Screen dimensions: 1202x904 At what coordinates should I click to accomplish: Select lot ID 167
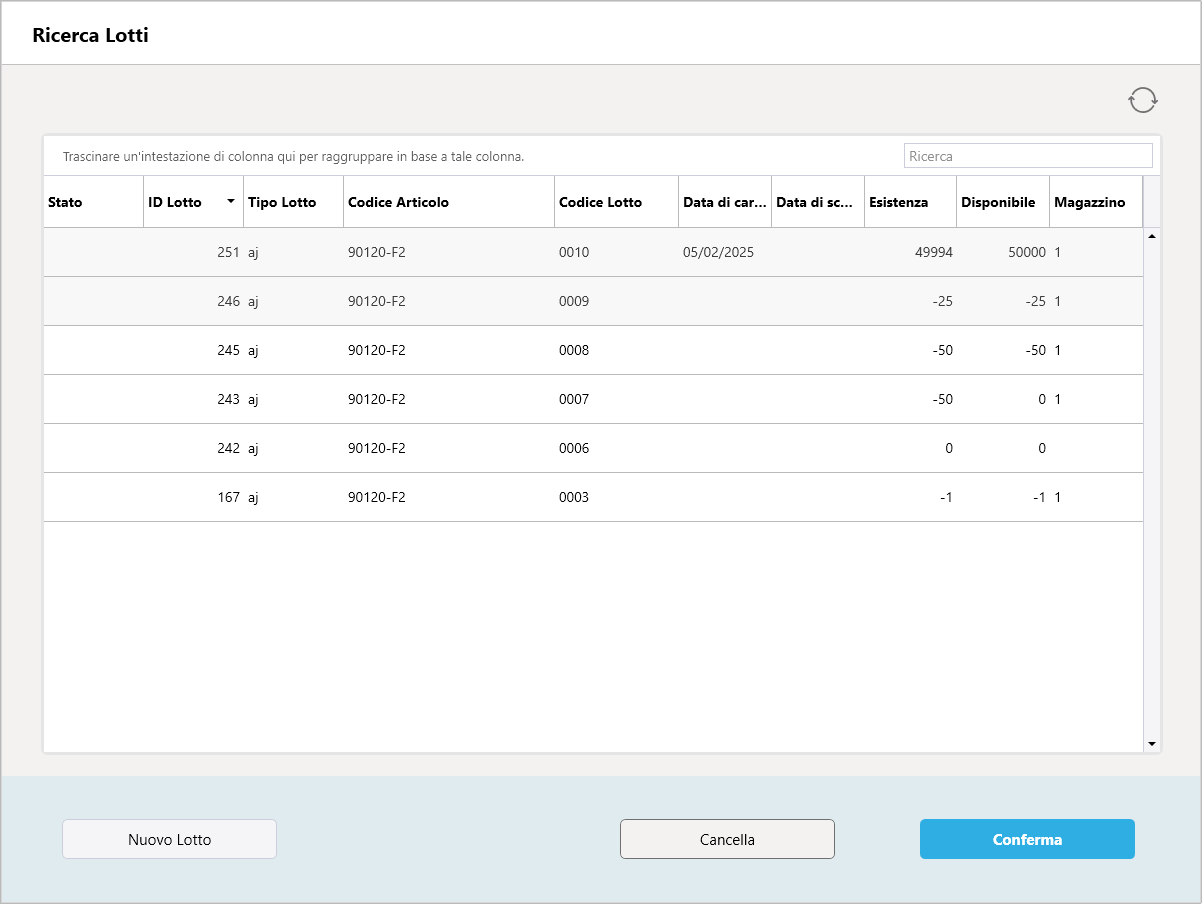click(228, 497)
